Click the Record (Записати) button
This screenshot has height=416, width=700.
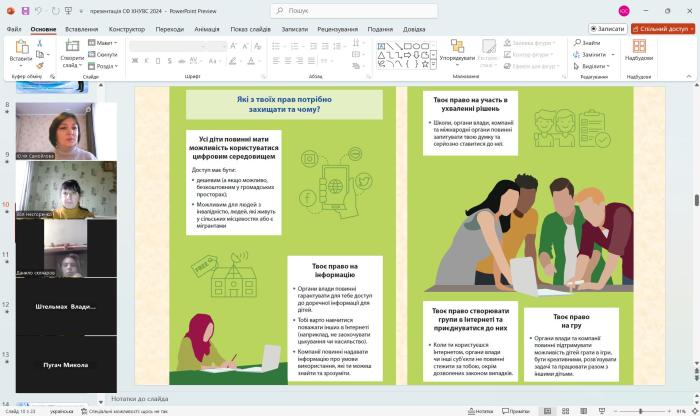pyautogui.click(x=607, y=29)
